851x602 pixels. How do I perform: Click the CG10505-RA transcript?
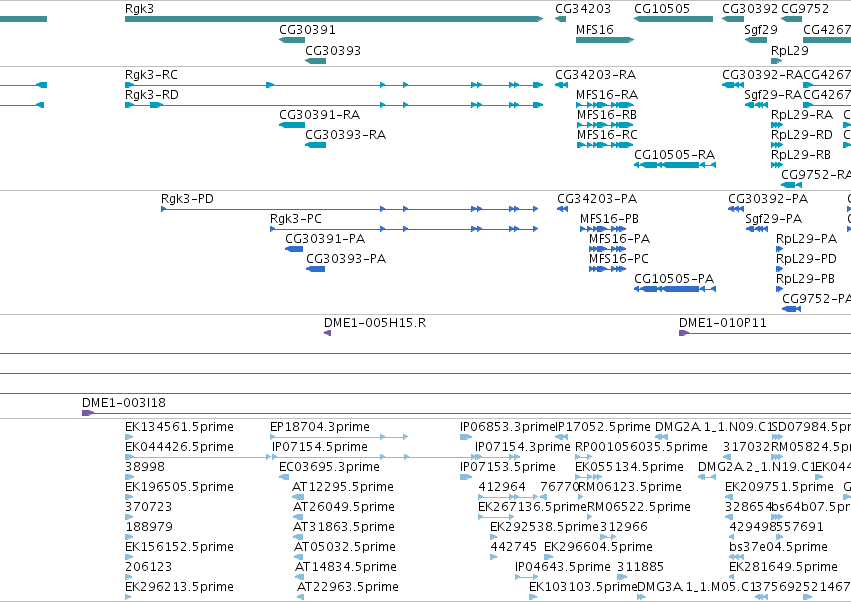click(675, 164)
